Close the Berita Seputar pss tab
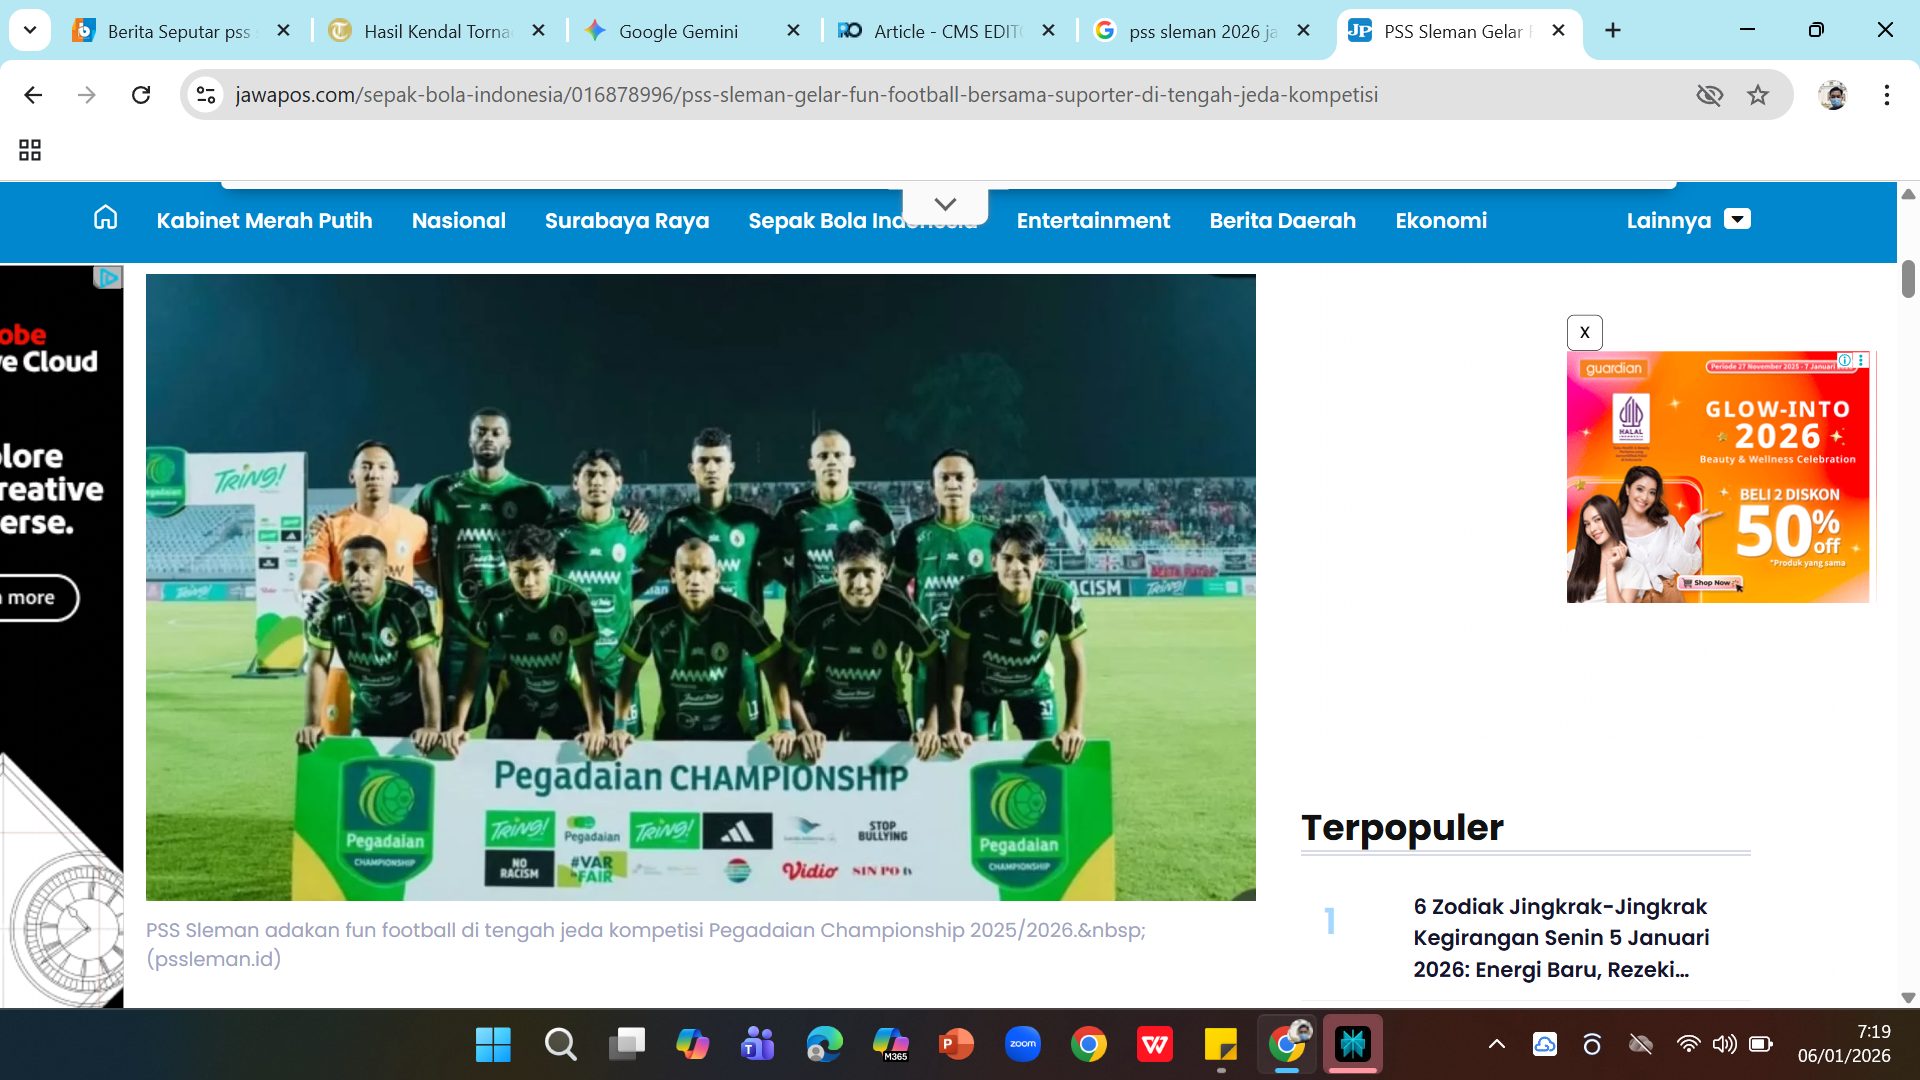Image resolution: width=1920 pixels, height=1080 pixels. coord(283,31)
